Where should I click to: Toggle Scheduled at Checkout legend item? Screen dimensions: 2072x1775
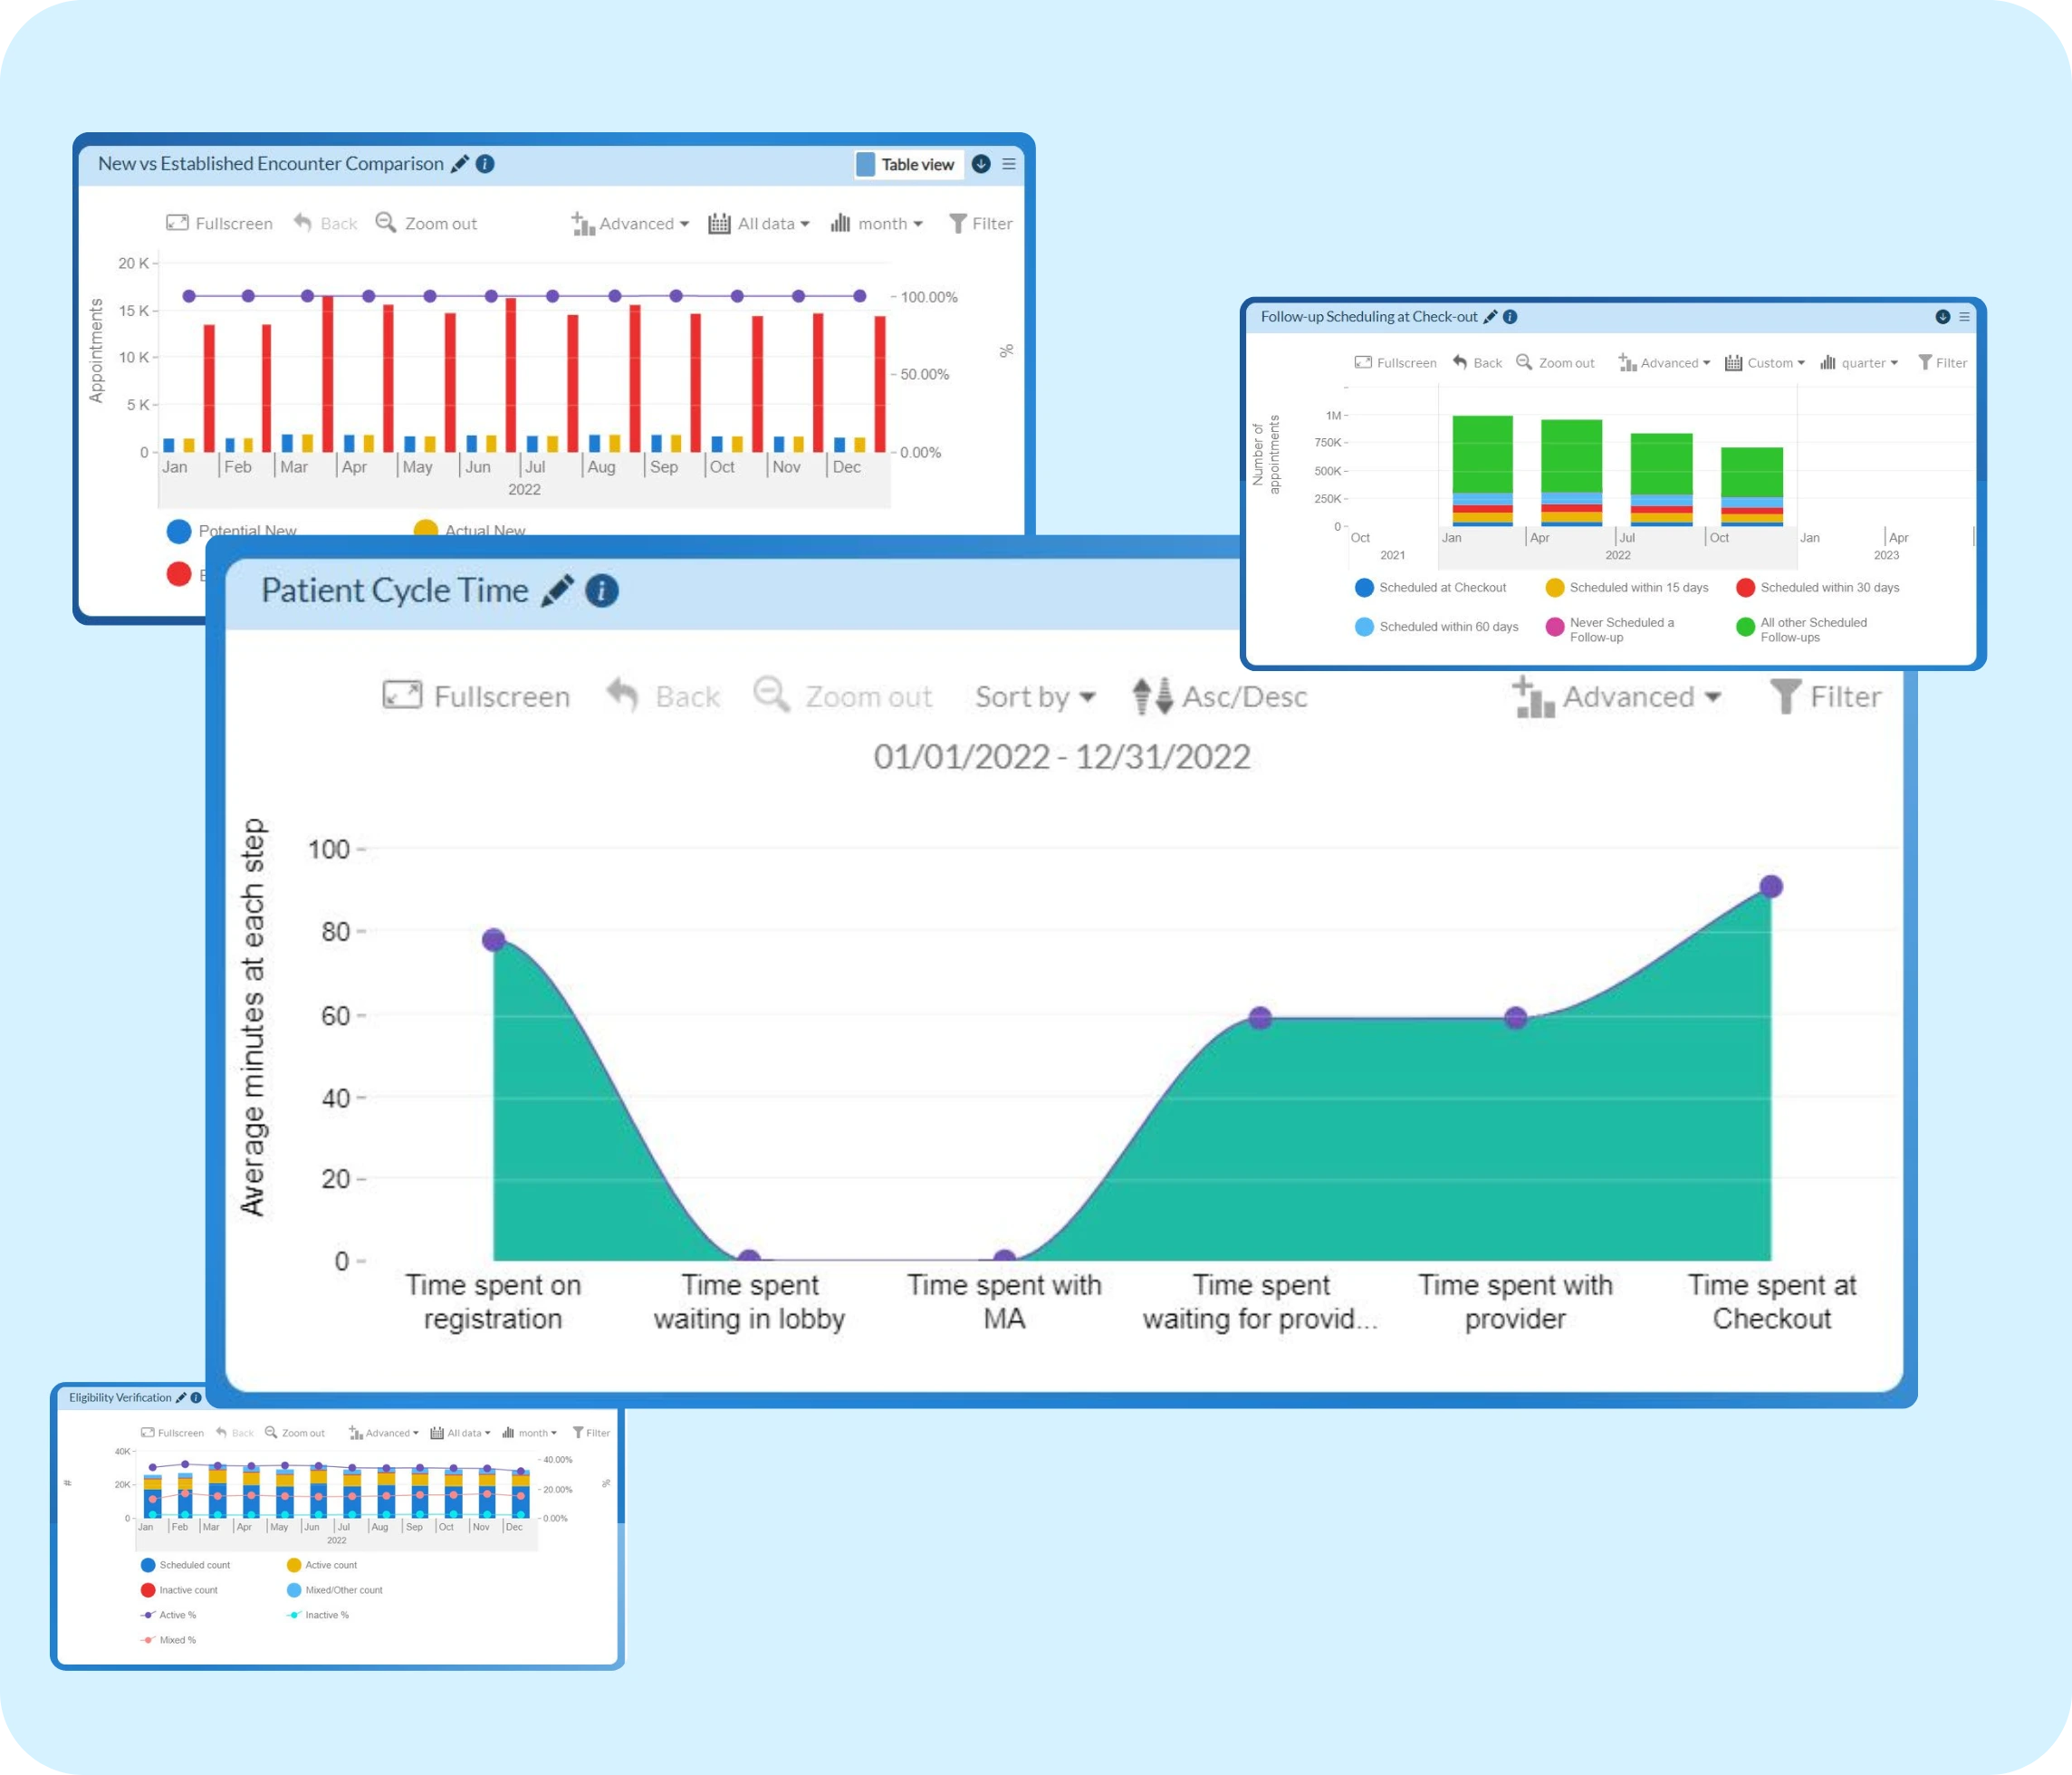(1430, 587)
